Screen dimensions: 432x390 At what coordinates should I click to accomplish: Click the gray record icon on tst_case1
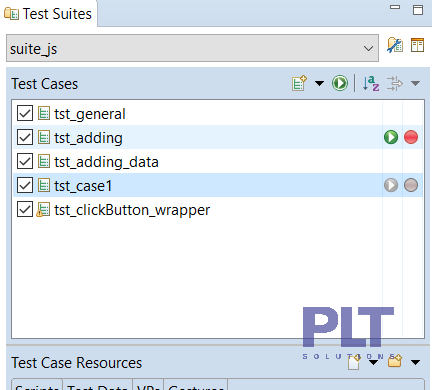point(411,185)
